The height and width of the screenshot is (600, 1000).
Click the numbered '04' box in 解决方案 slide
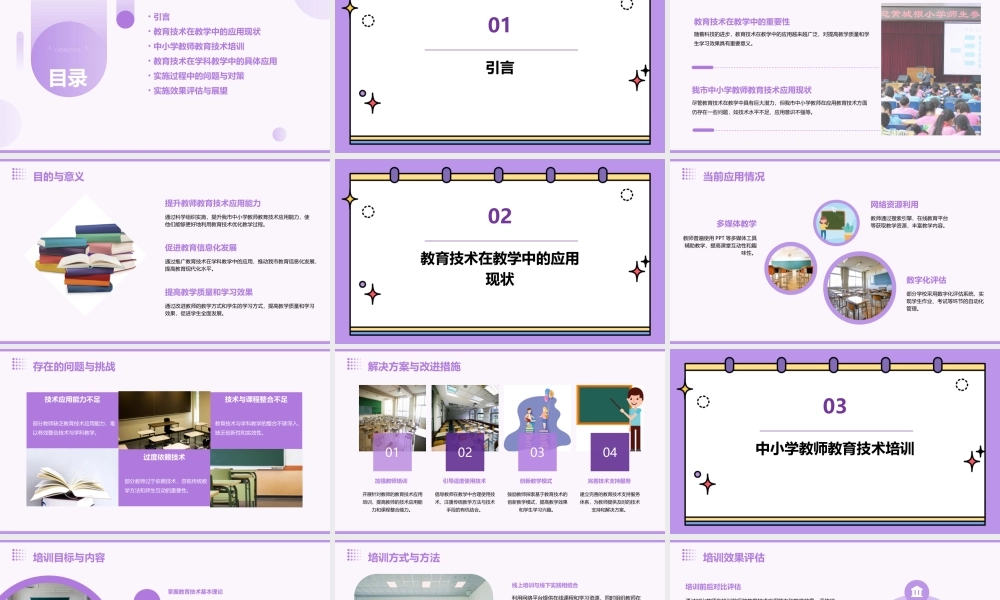click(610, 452)
